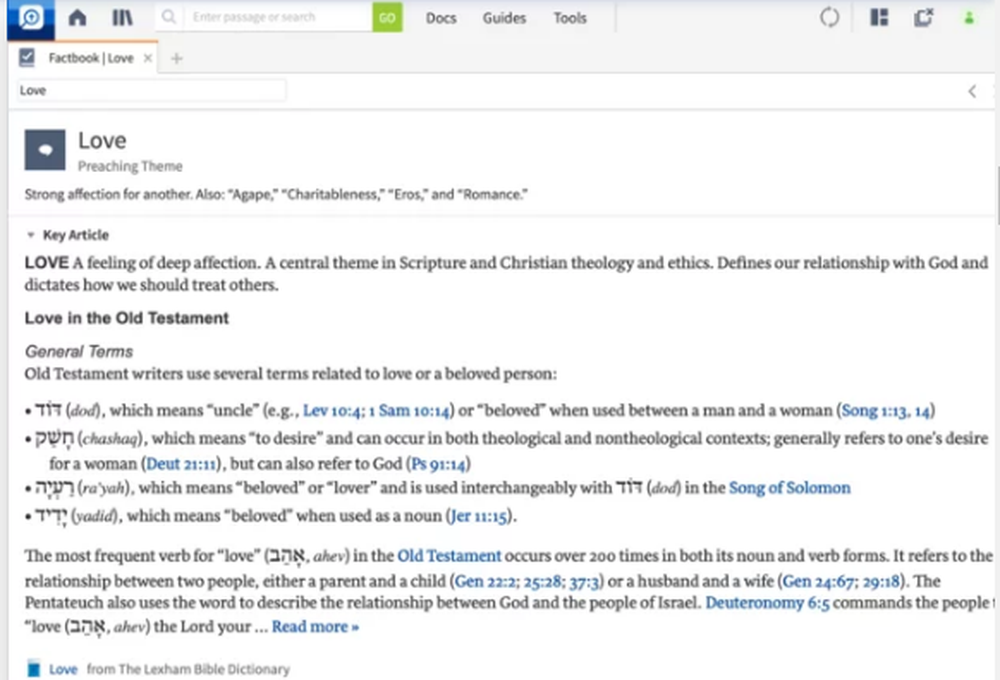Image resolution: width=1000 pixels, height=680 pixels.
Task: Go to the Home dashboard icon
Action: point(77,18)
